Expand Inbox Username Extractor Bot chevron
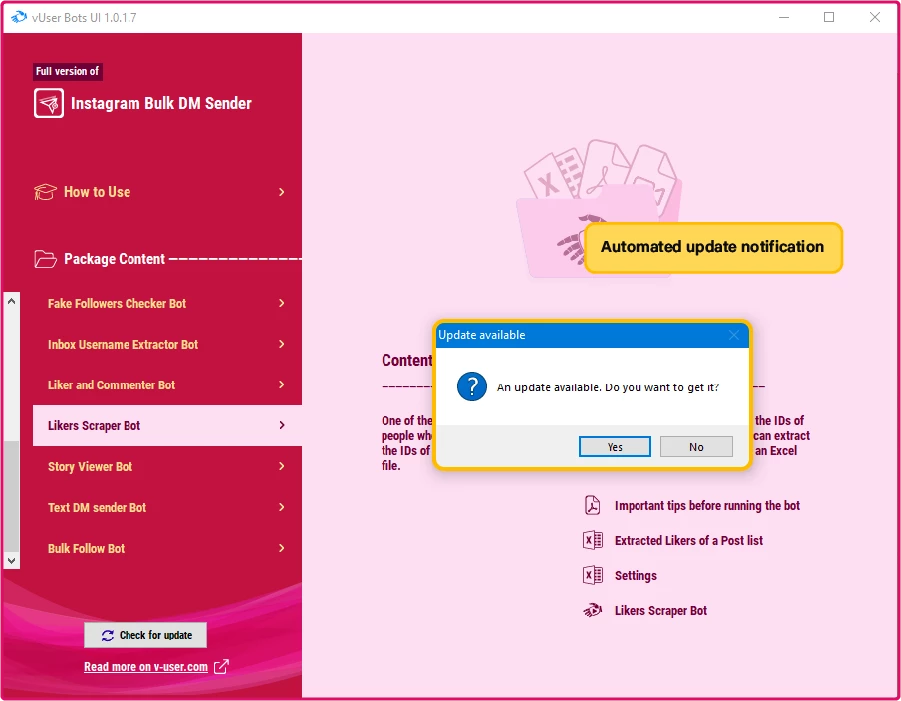The image size is (901, 701). point(282,344)
